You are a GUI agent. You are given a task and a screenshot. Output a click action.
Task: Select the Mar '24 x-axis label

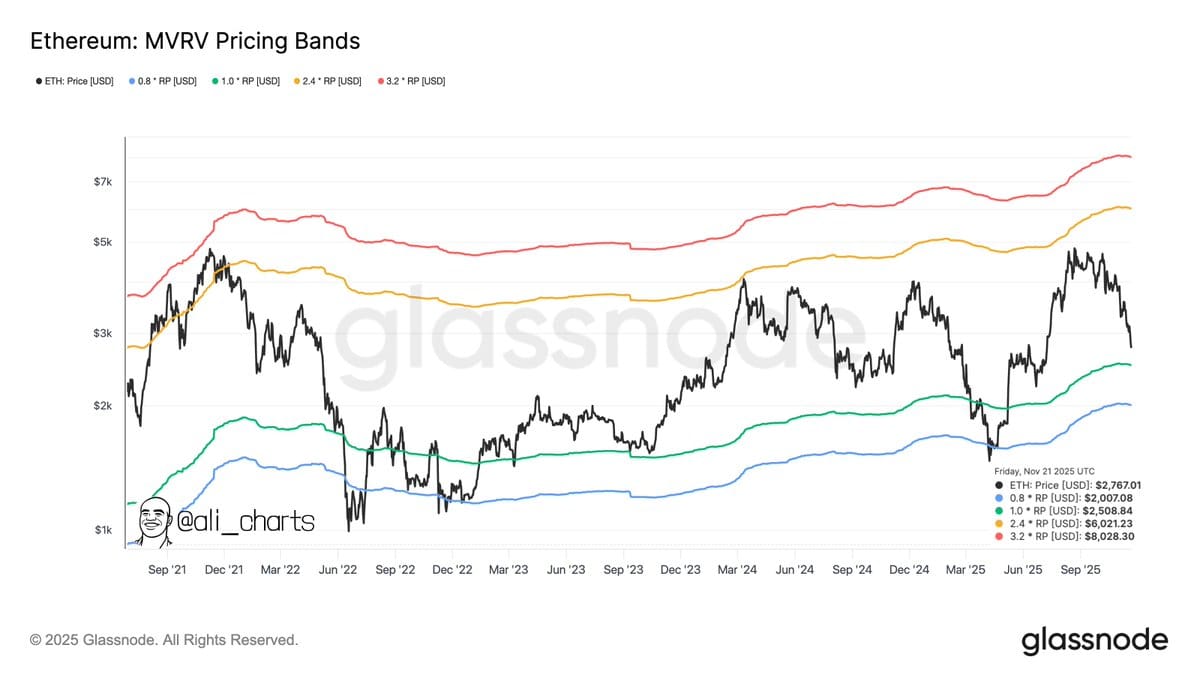point(737,569)
